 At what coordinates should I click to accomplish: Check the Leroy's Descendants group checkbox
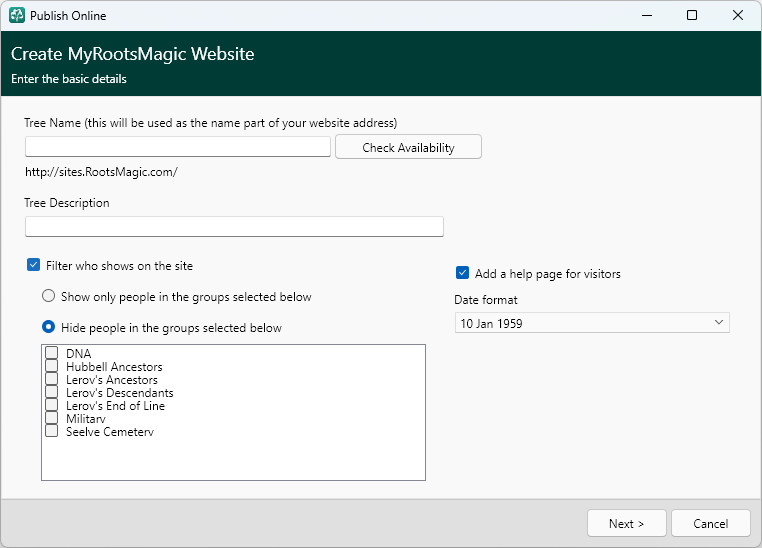point(52,392)
